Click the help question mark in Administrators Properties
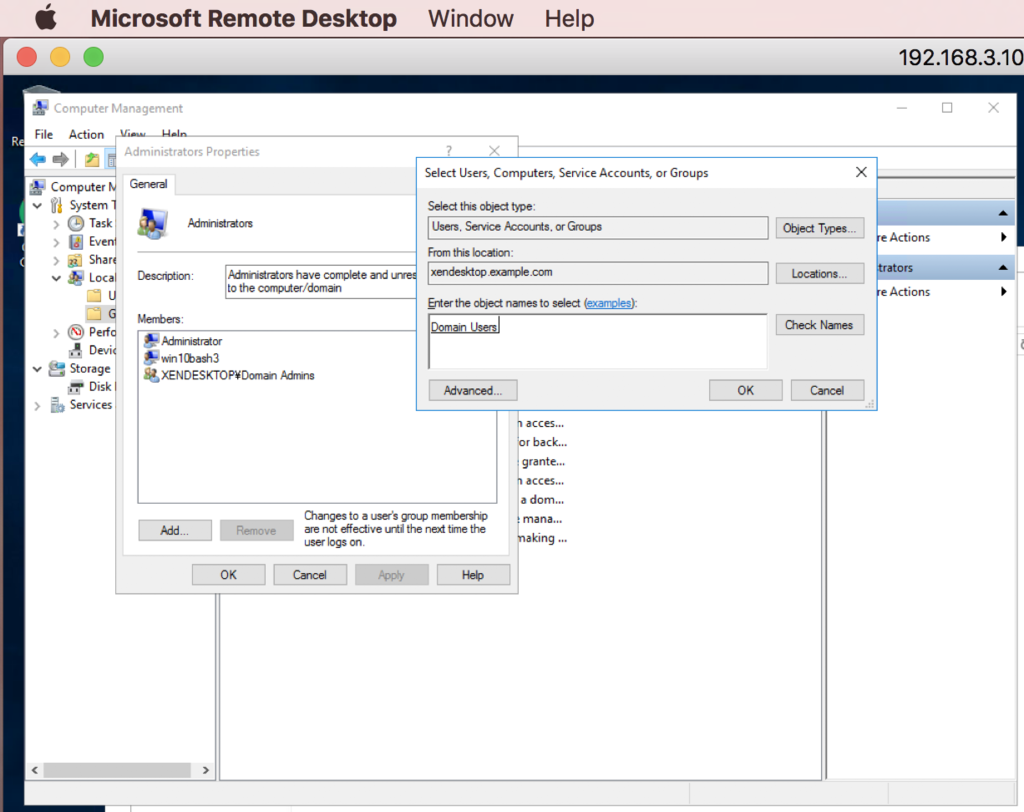The width and height of the screenshot is (1024, 812). [449, 151]
